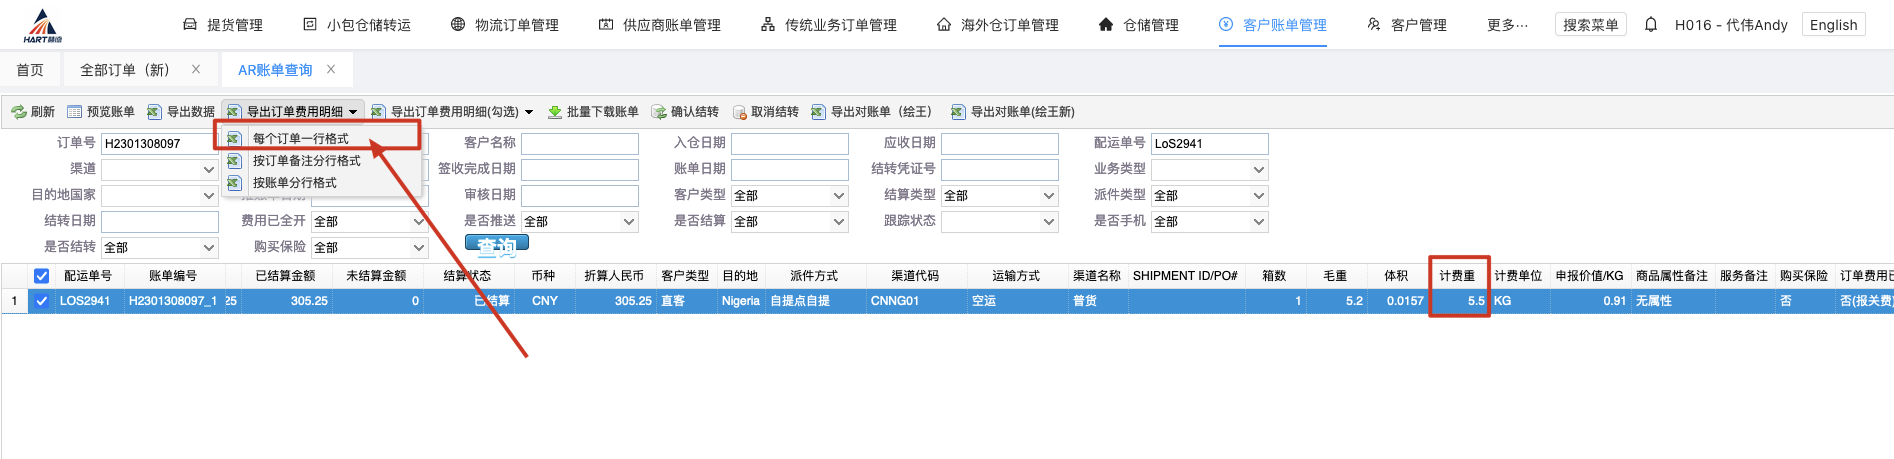The width and height of the screenshot is (1894, 459).
Task: Click 导出对账单(给王新) export icon
Action: (958, 112)
